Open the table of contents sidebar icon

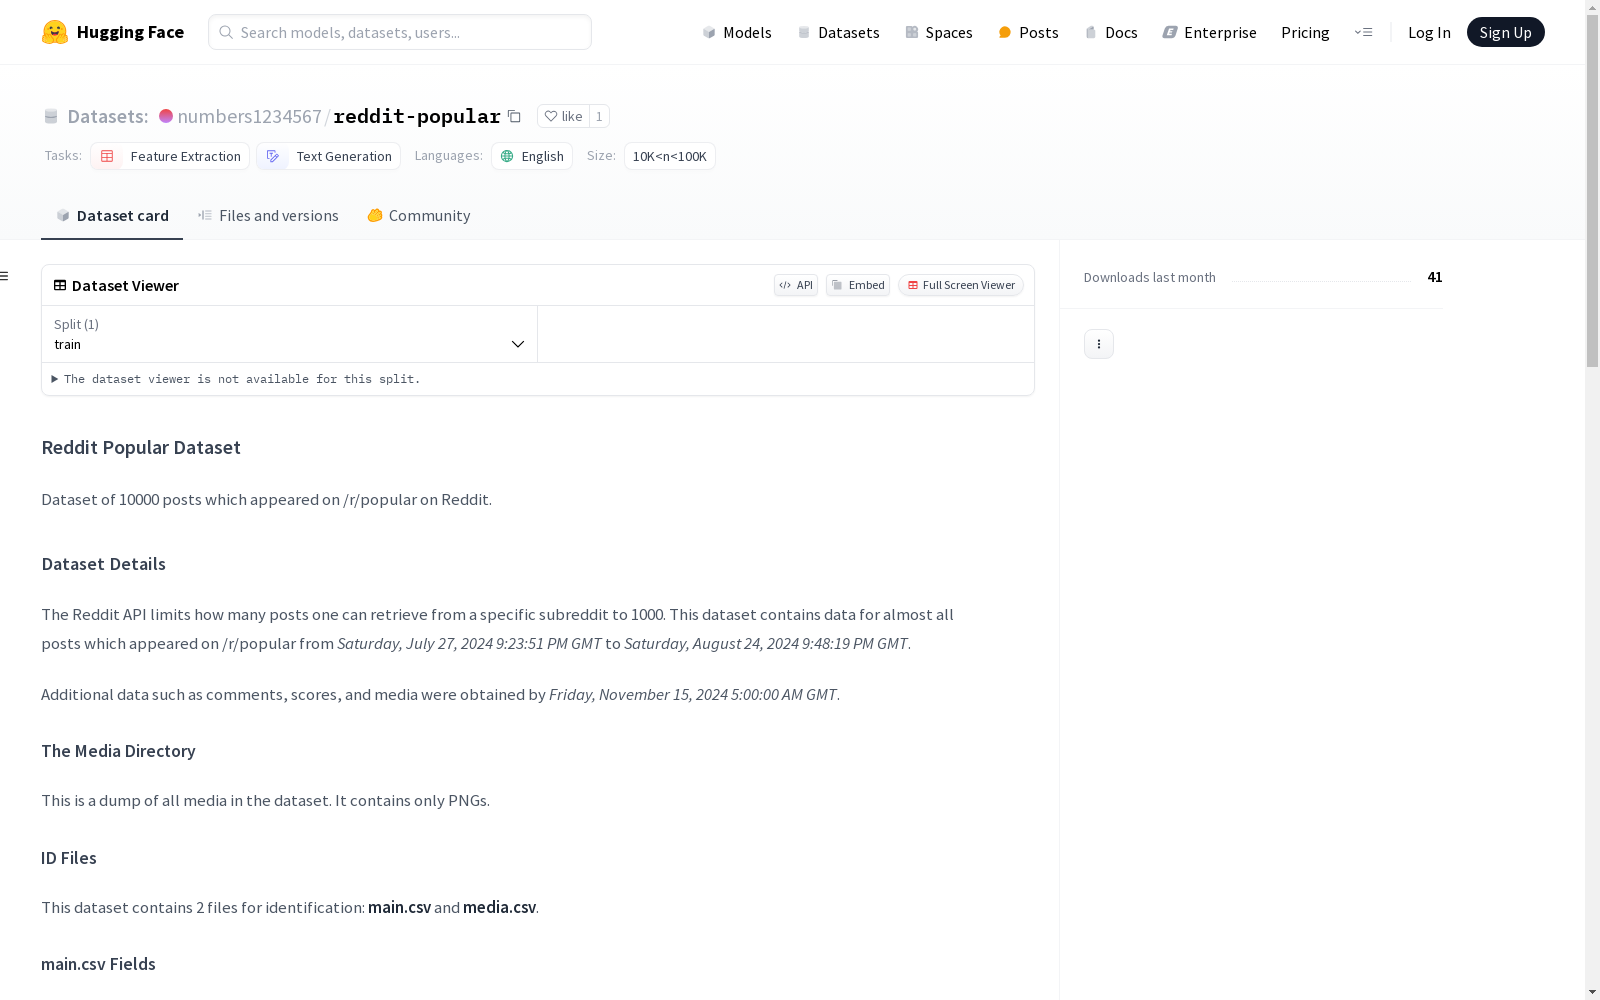point(4,276)
